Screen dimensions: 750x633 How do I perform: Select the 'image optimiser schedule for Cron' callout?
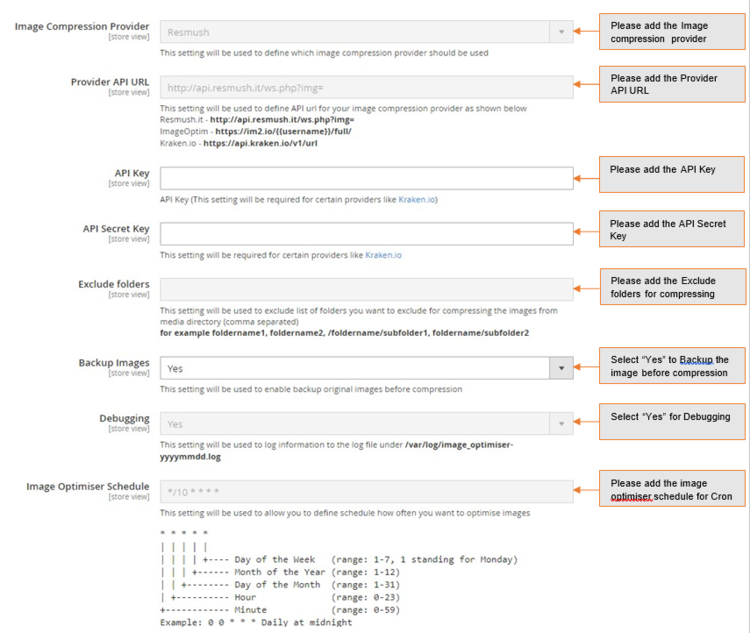672,490
